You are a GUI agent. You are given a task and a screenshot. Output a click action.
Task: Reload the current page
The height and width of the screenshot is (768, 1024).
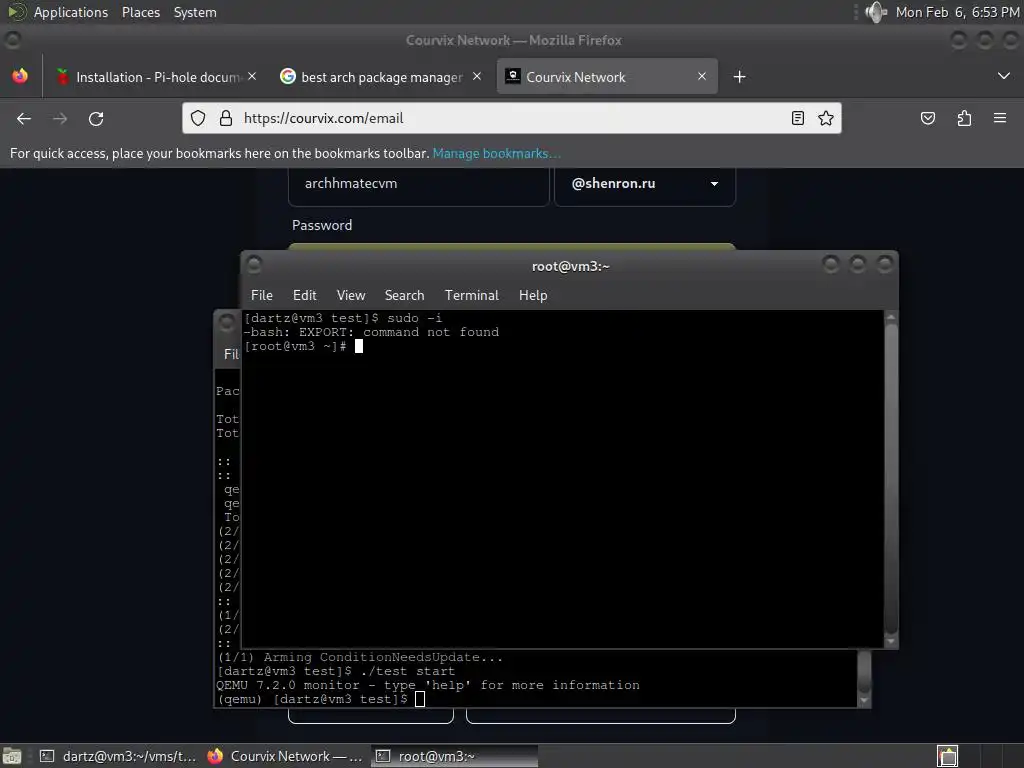[96, 118]
